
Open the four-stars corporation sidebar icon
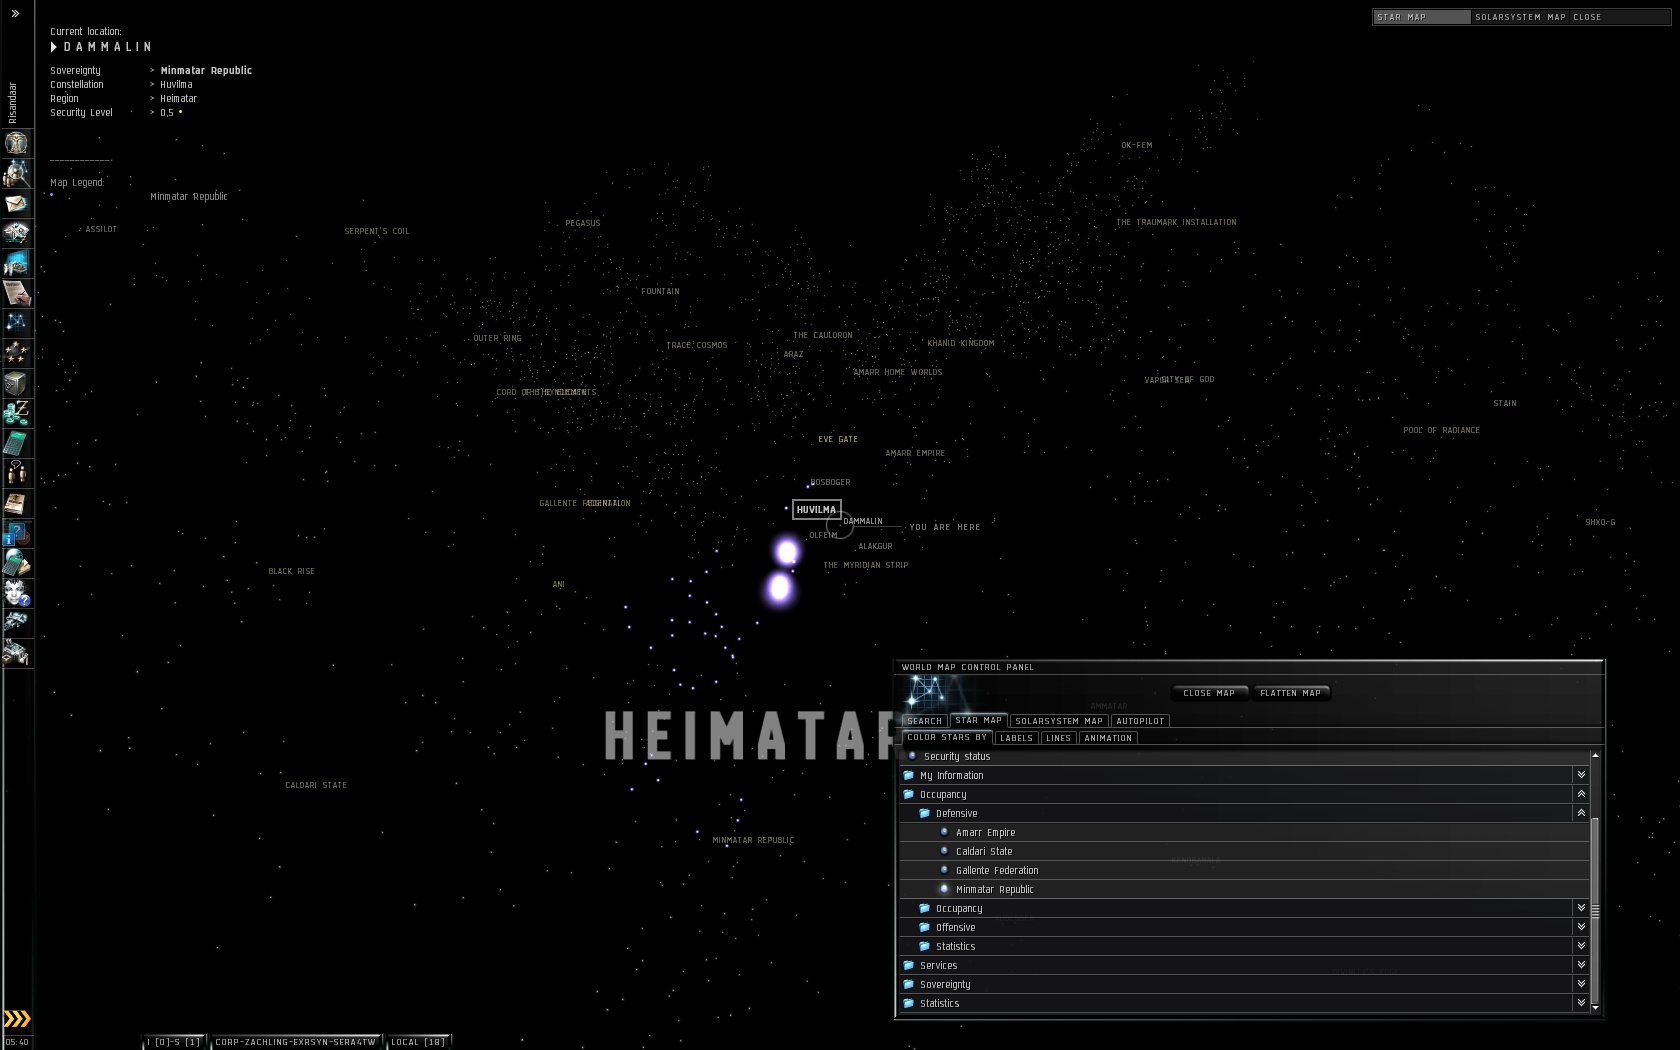point(16,353)
